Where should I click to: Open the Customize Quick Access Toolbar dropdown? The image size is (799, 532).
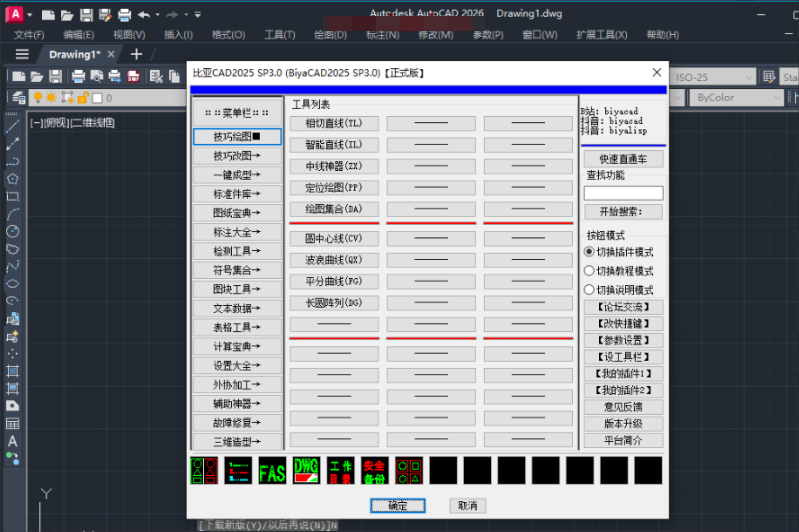click(x=198, y=15)
